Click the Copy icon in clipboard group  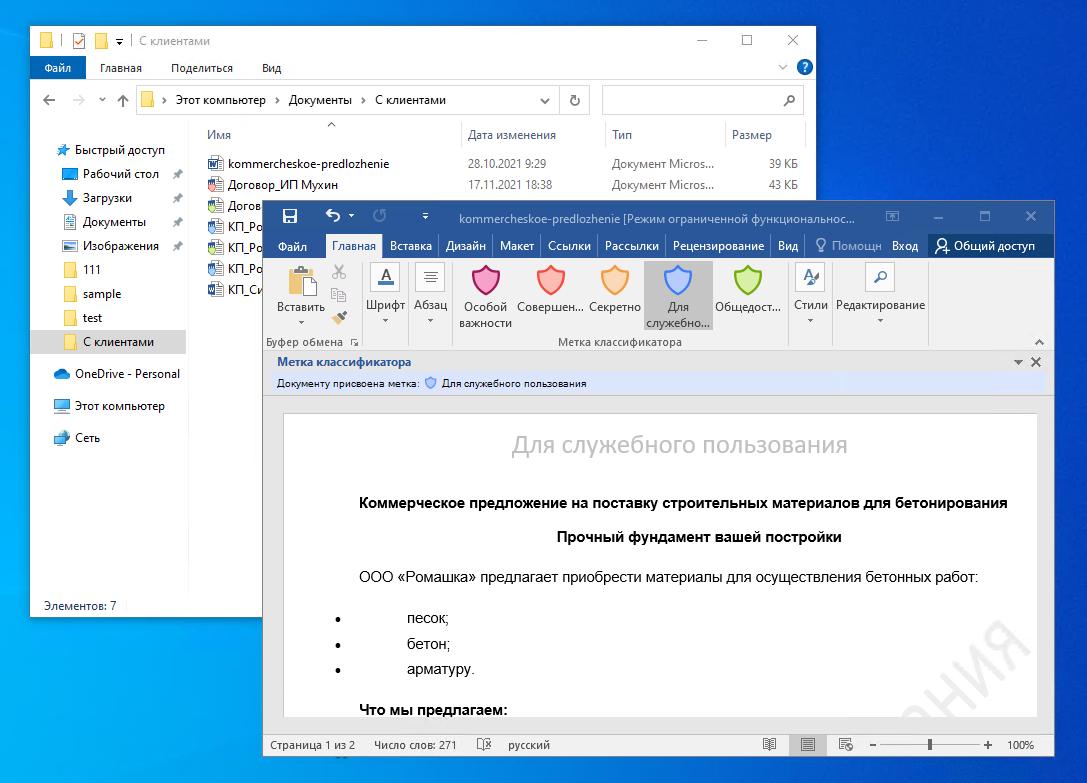click(x=339, y=295)
